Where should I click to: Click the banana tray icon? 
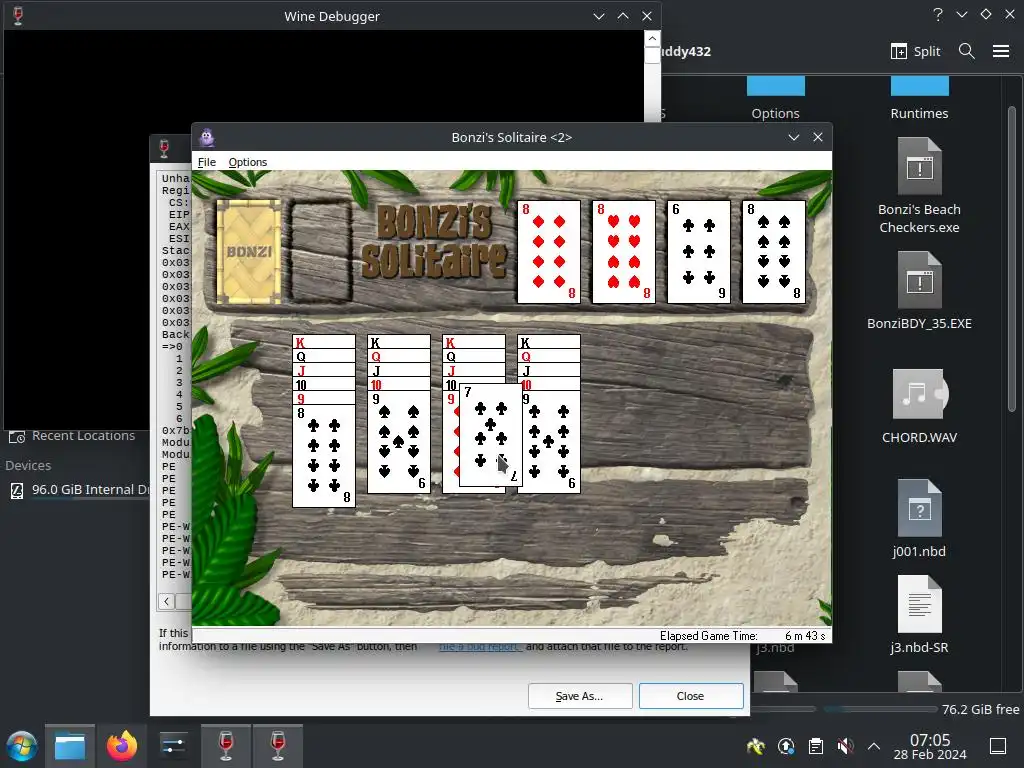pos(756,746)
